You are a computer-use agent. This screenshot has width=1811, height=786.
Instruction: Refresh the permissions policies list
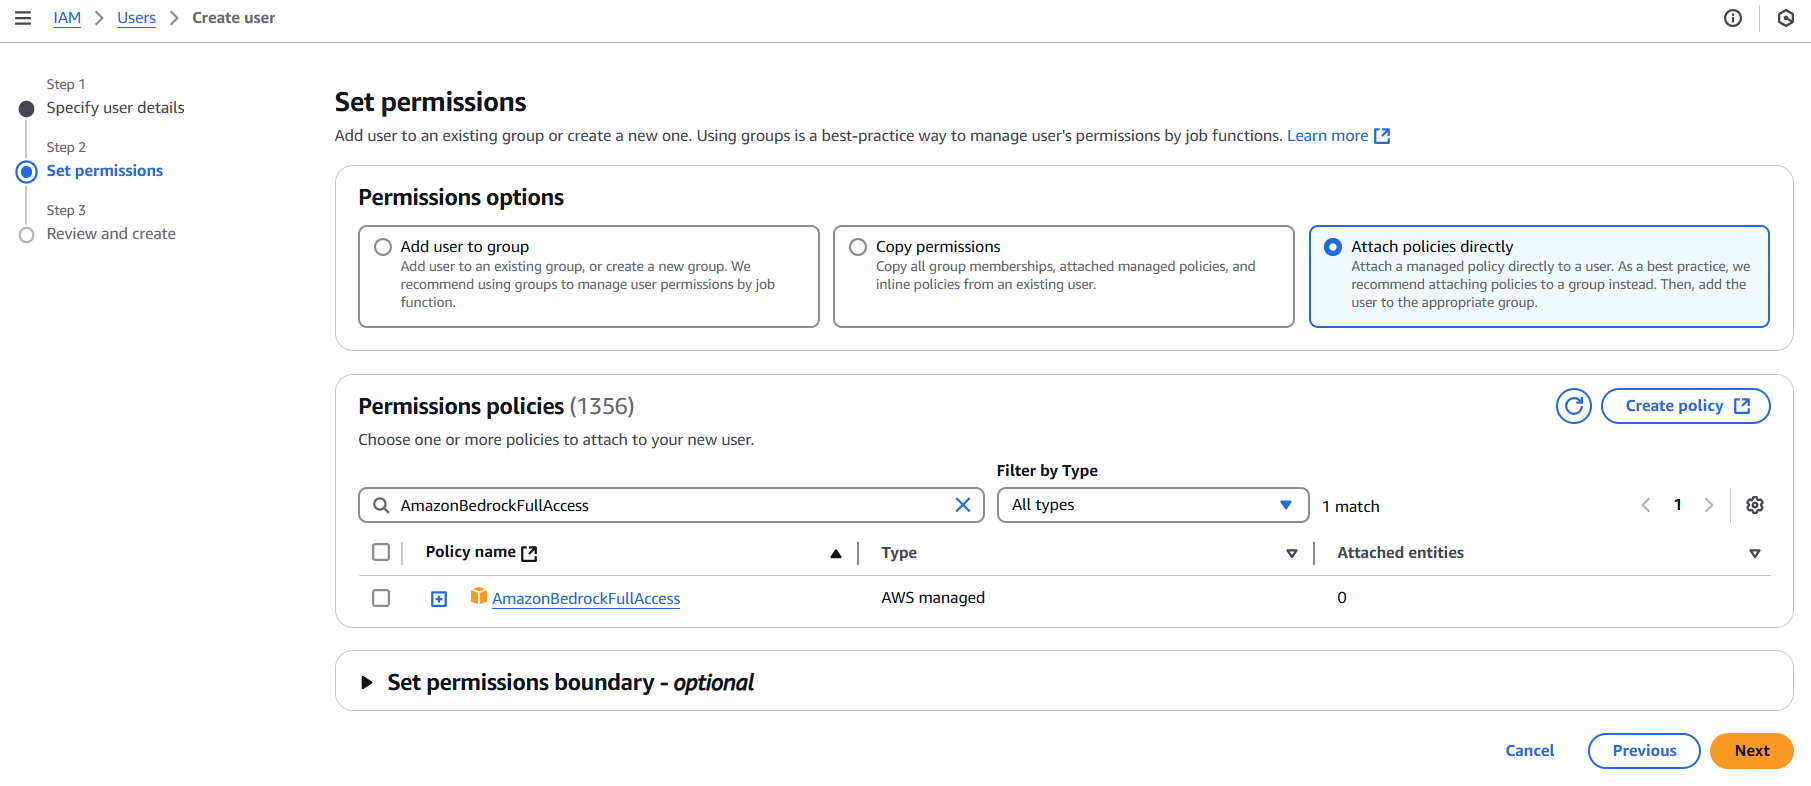click(1573, 406)
